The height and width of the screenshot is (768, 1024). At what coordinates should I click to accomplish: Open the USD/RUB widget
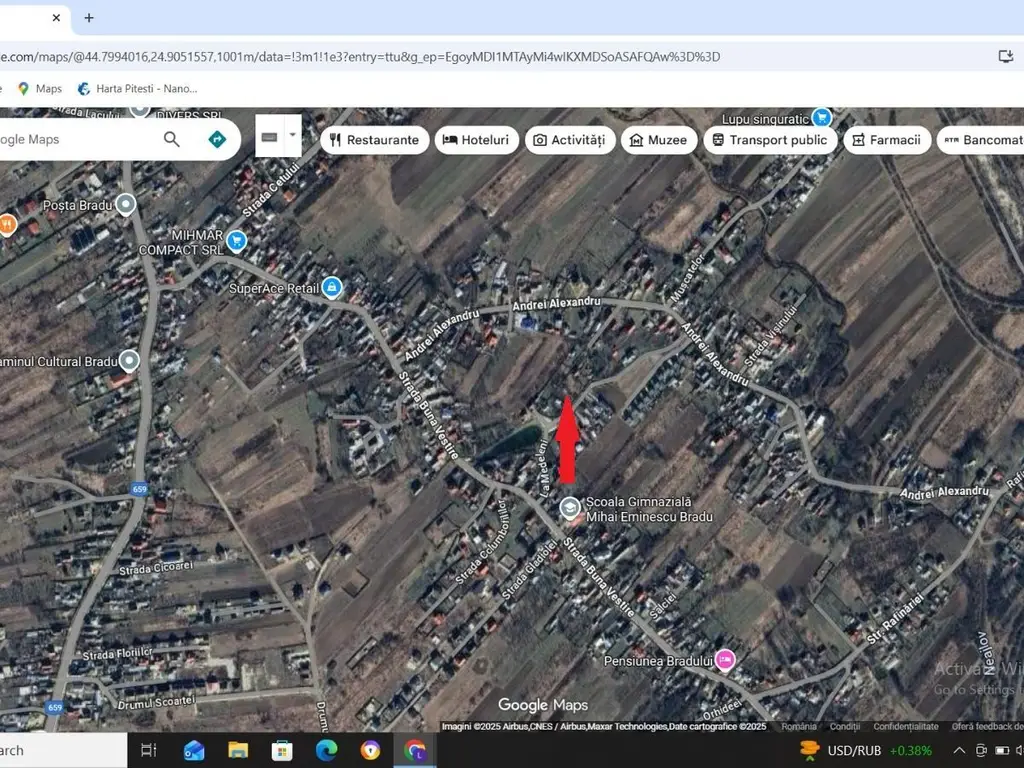coord(866,750)
